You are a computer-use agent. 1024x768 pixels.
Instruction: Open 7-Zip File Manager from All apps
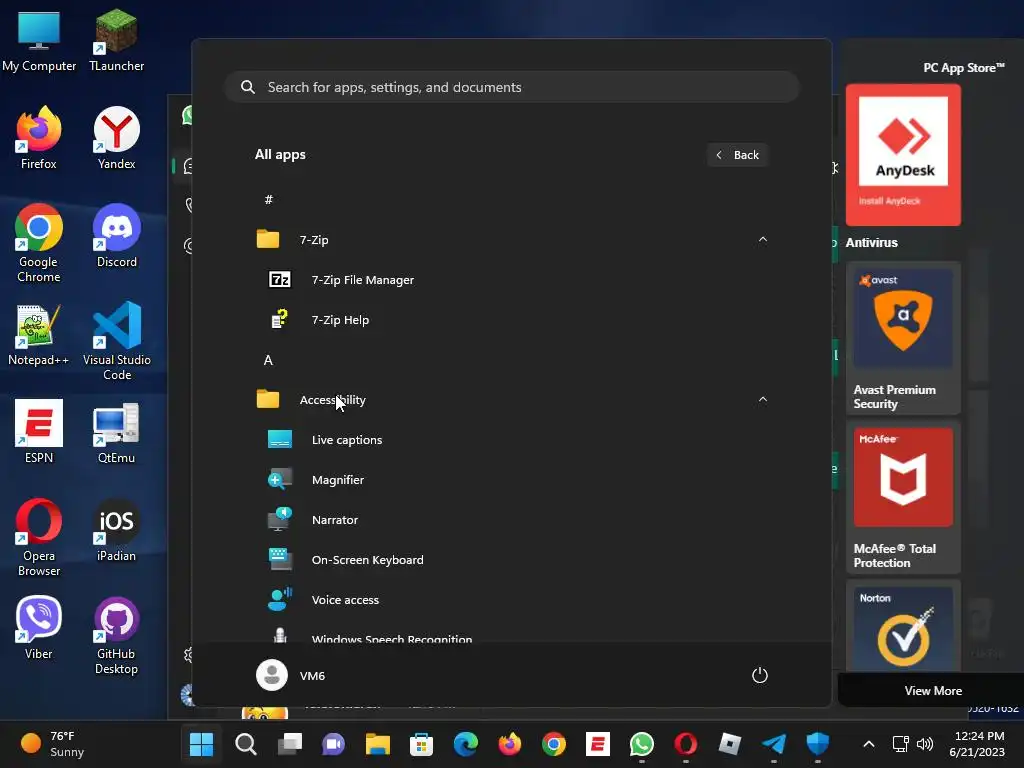[x=511, y=280]
